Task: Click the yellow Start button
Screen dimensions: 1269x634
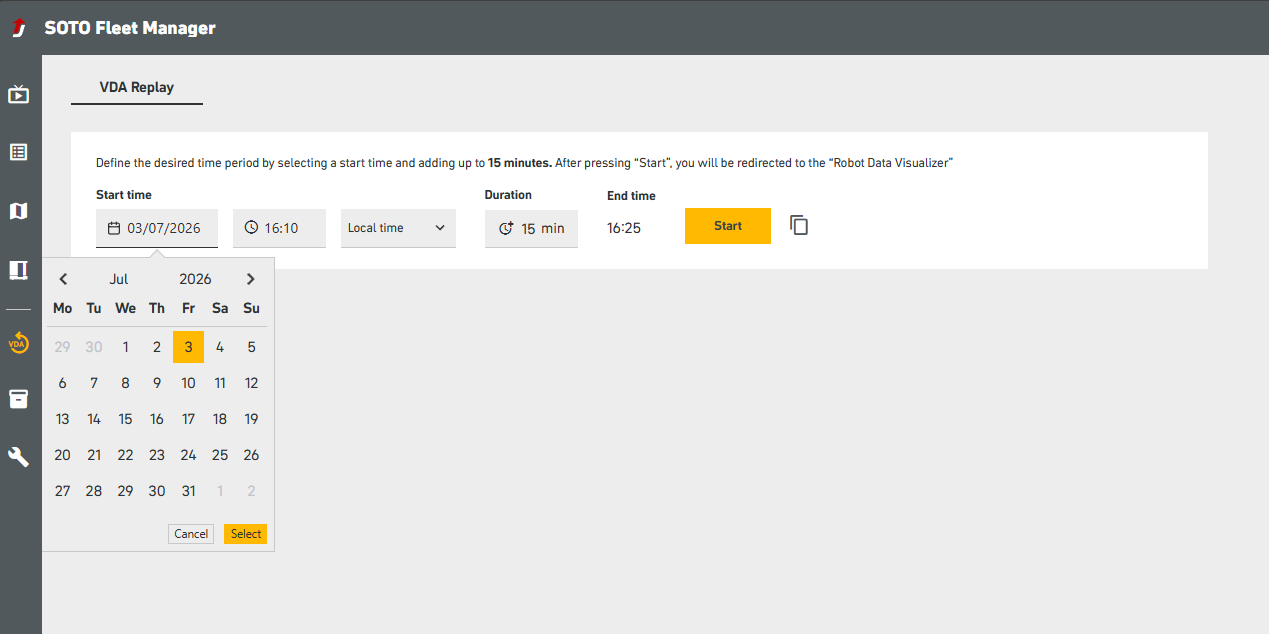Action: 728,226
